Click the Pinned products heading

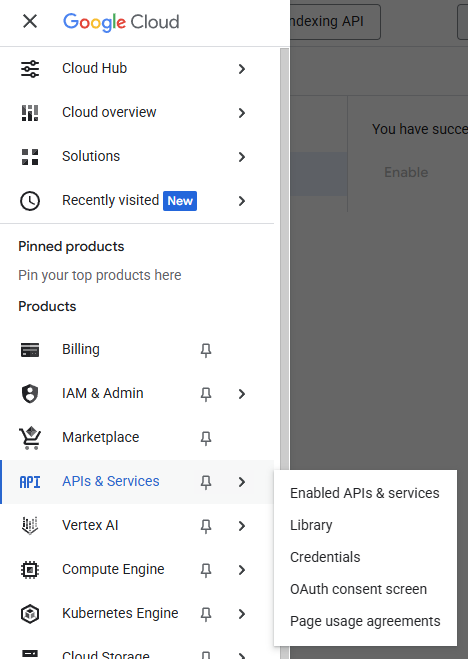click(71, 246)
